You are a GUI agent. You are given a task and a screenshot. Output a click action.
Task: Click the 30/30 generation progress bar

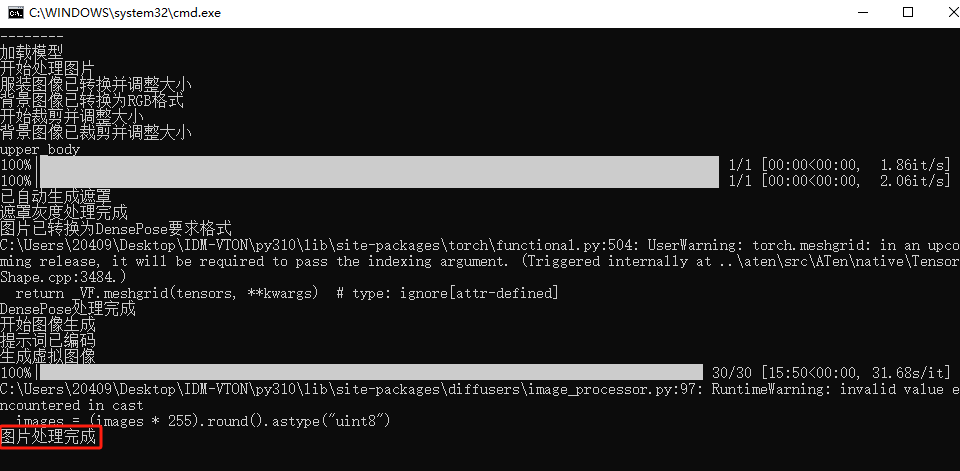point(371,372)
